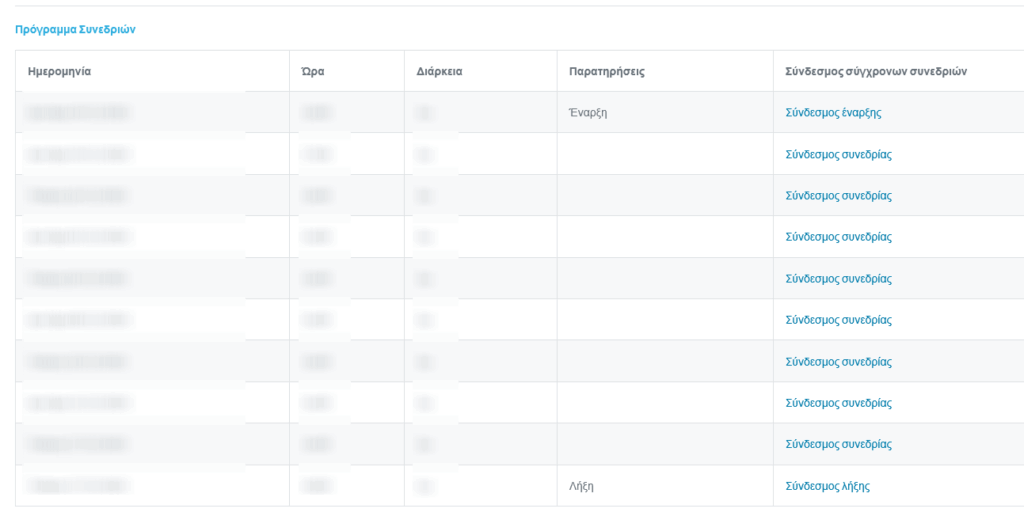The image size is (1024, 516).
Task: Open Σύνδεσμος συνεδρίας link in fourth row
Action: click(838, 237)
